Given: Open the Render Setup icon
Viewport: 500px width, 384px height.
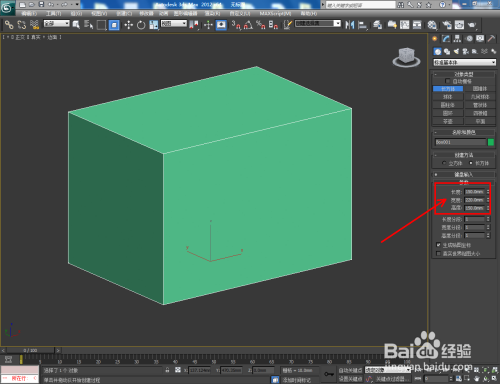Looking at the screenshot, I should [x=447, y=25].
